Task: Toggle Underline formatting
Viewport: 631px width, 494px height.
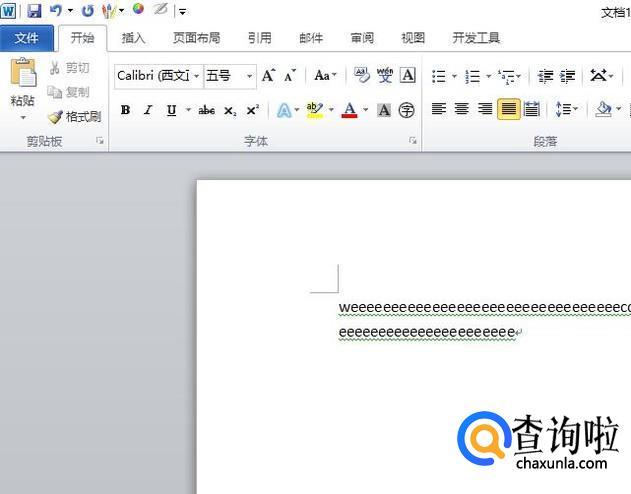Action: coord(171,110)
